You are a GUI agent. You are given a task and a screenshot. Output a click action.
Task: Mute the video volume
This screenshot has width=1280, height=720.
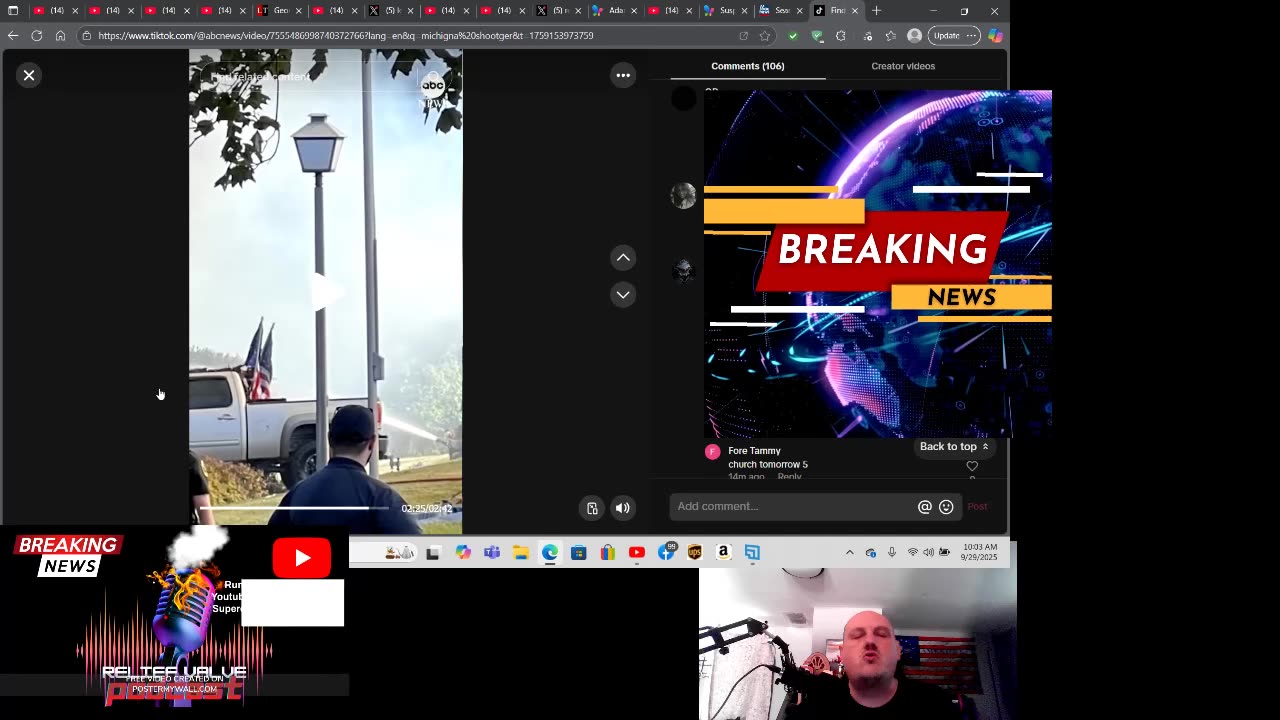pyautogui.click(x=623, y=508)
